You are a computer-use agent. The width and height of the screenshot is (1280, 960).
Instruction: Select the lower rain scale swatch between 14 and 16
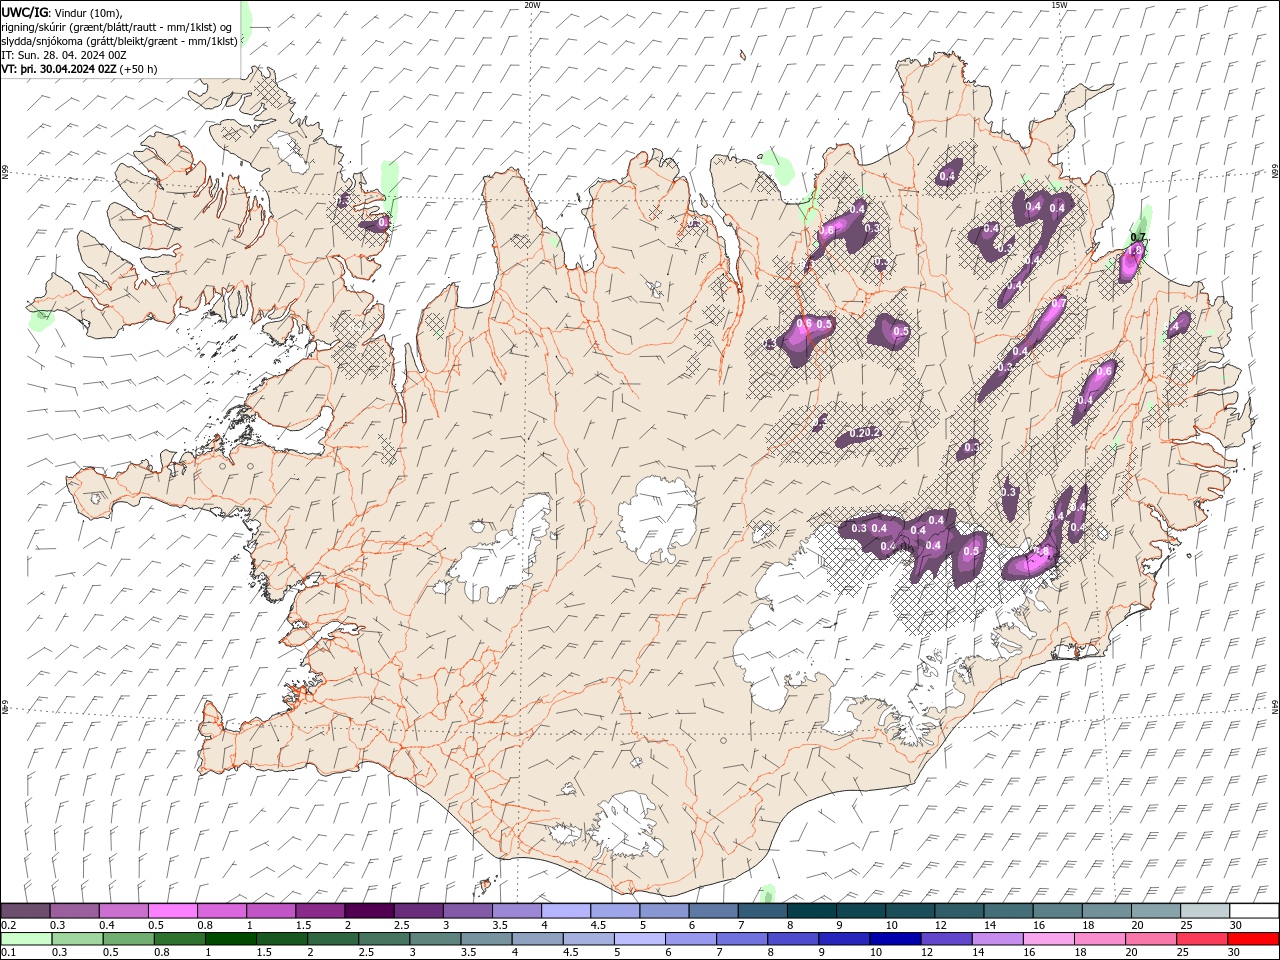point(997,939)
